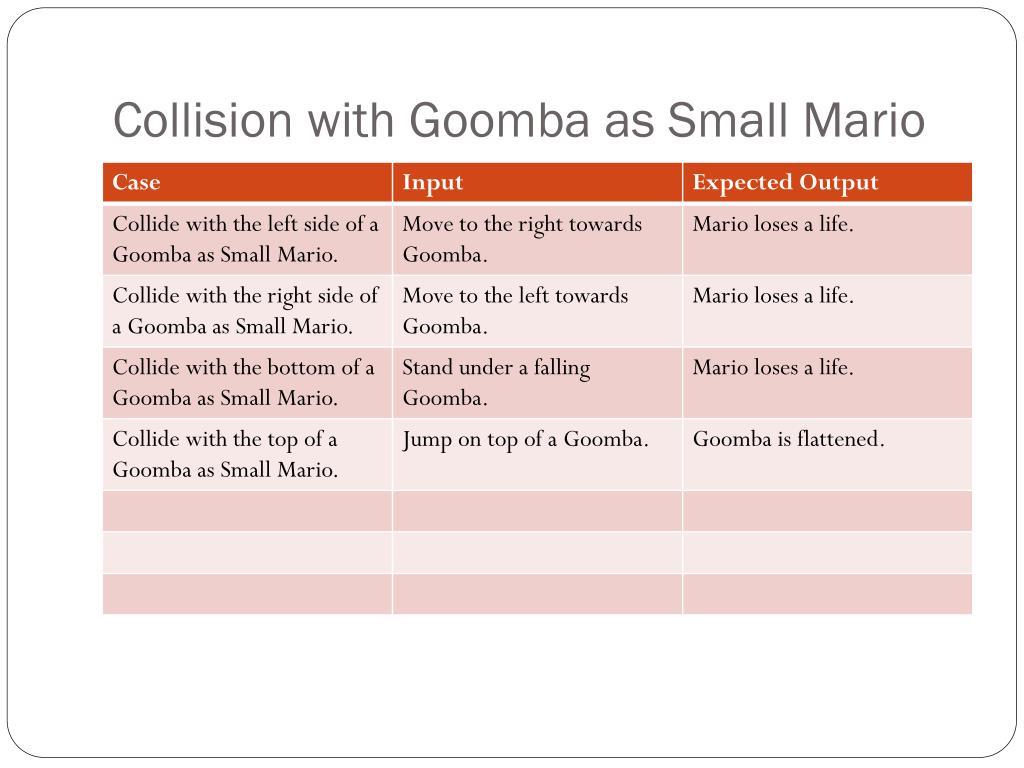Click the second row's 'Mario loses a life' cell
Image resolution: width=1024 pixels, height=768 pixels.
click(x=827, y=311)
